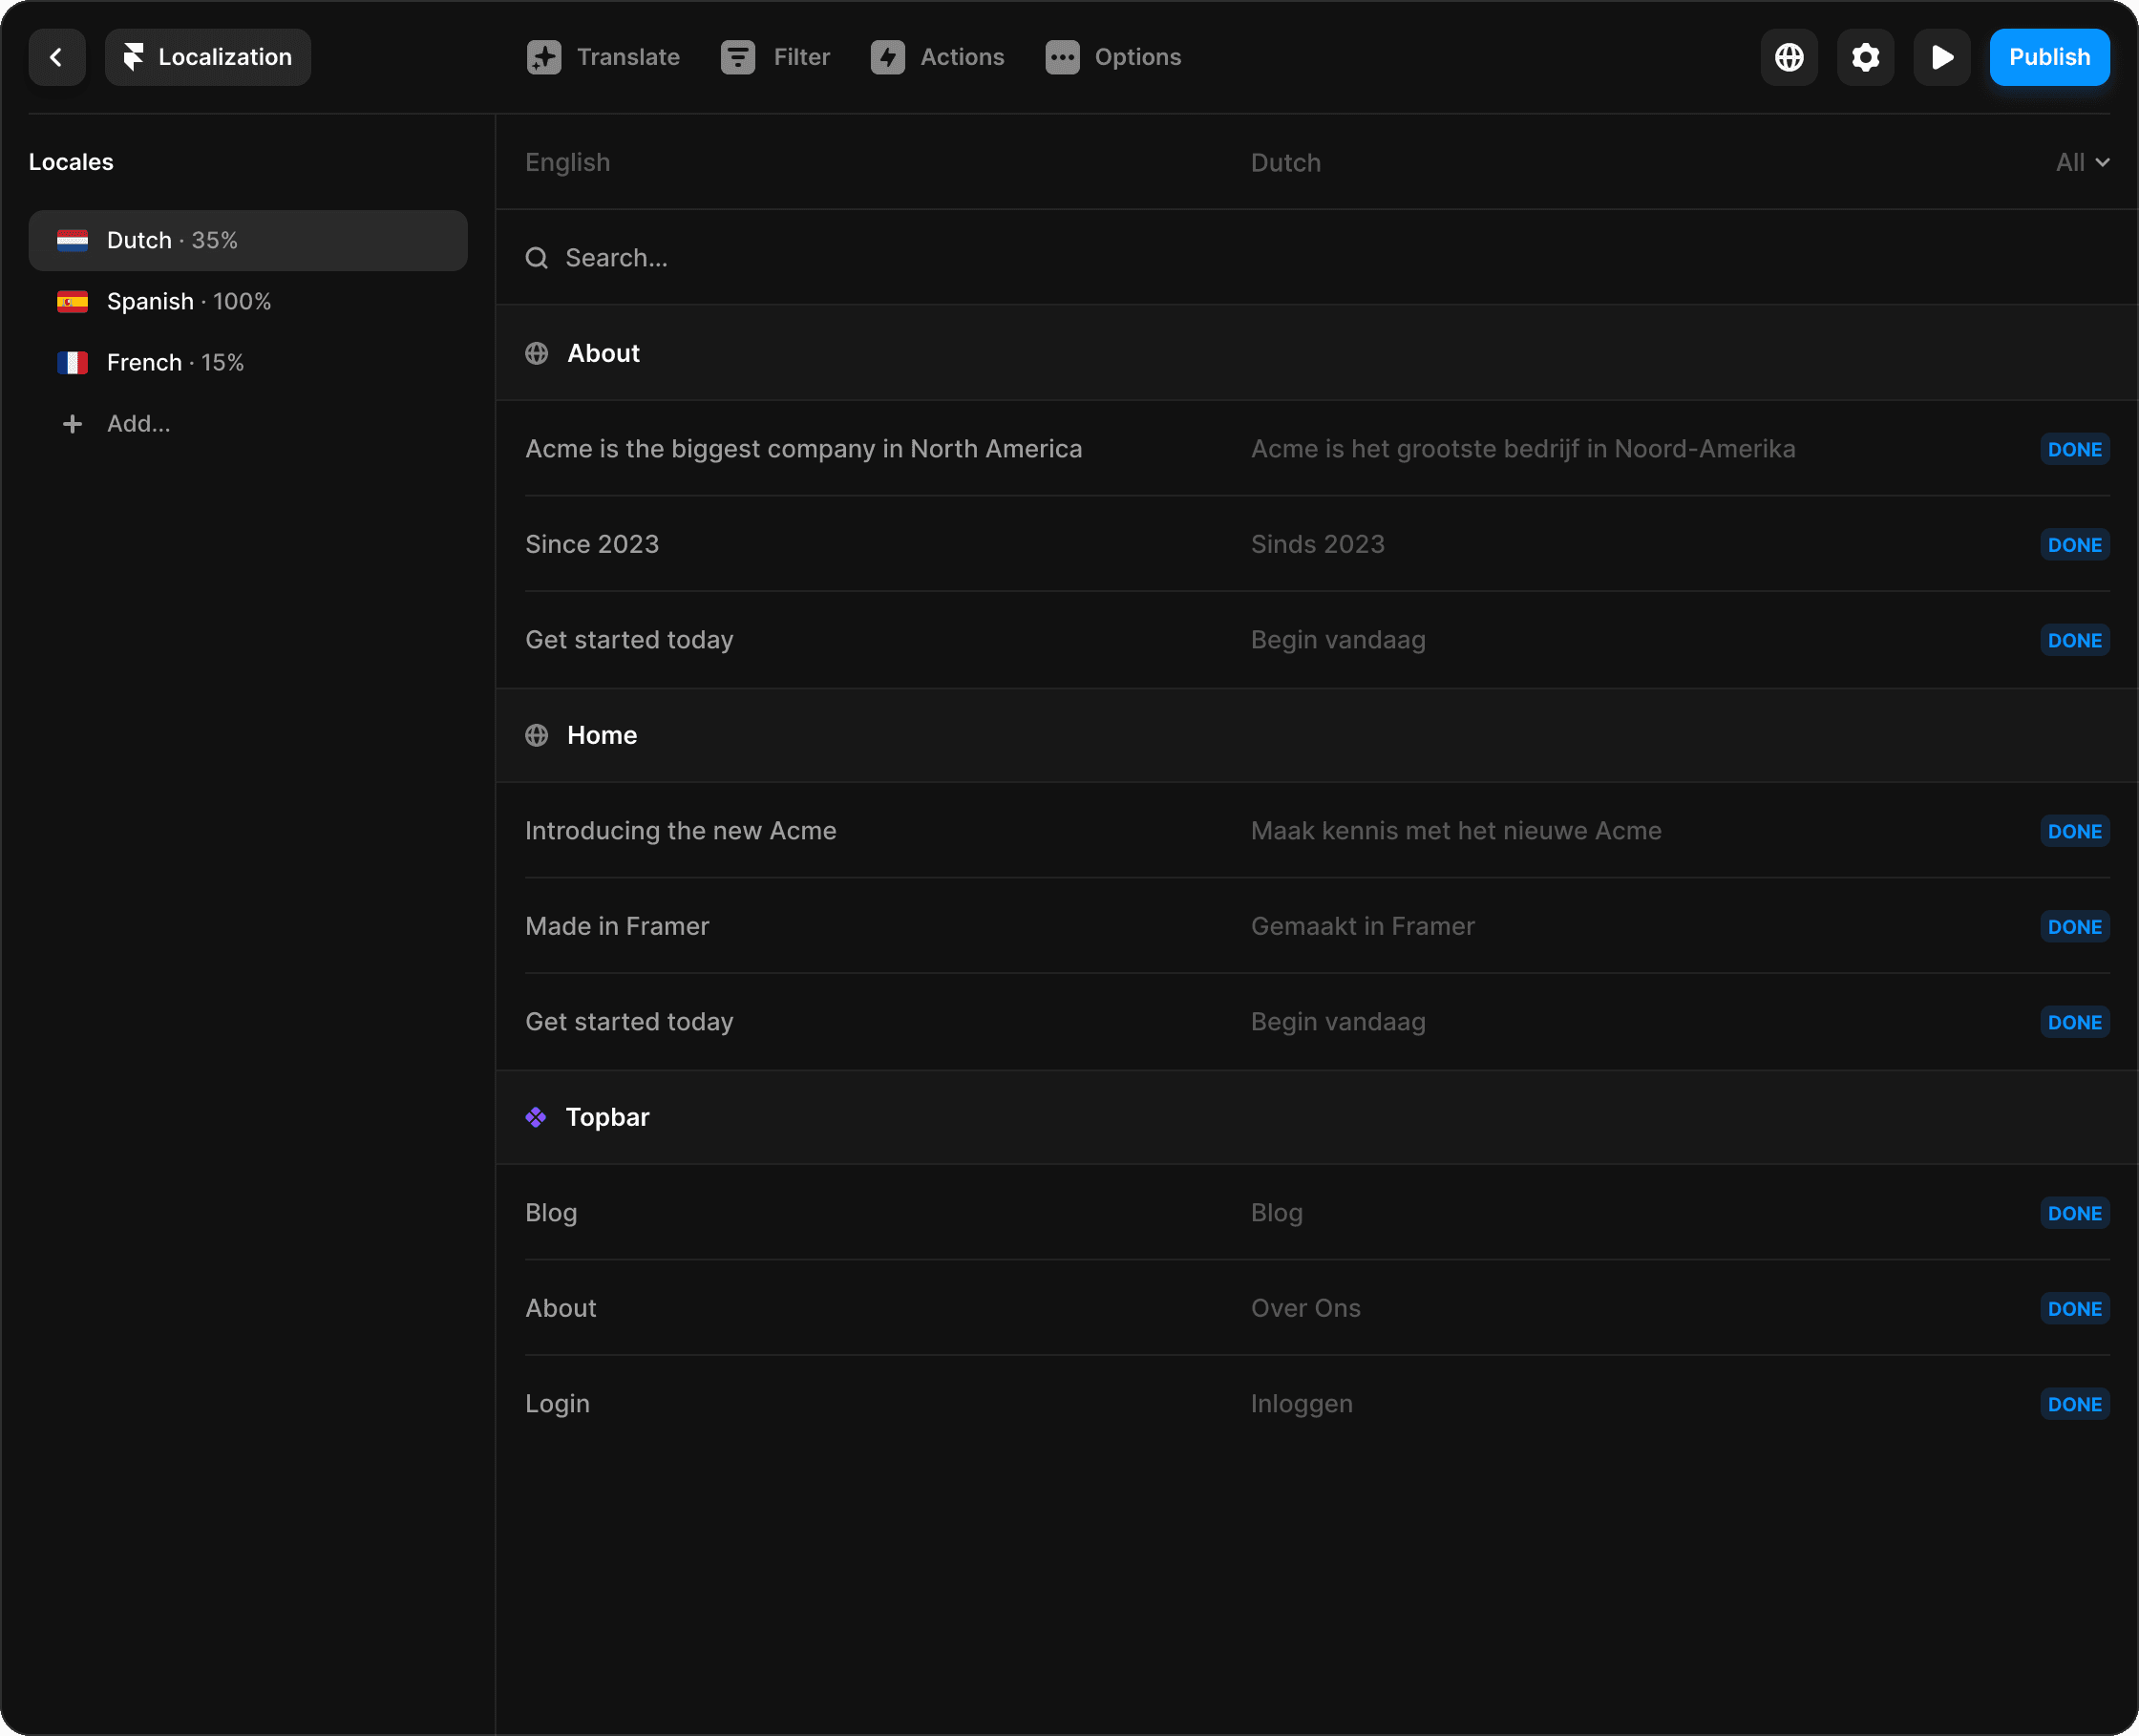
Task: Click Add to add a locale
Action: (137, 423)
